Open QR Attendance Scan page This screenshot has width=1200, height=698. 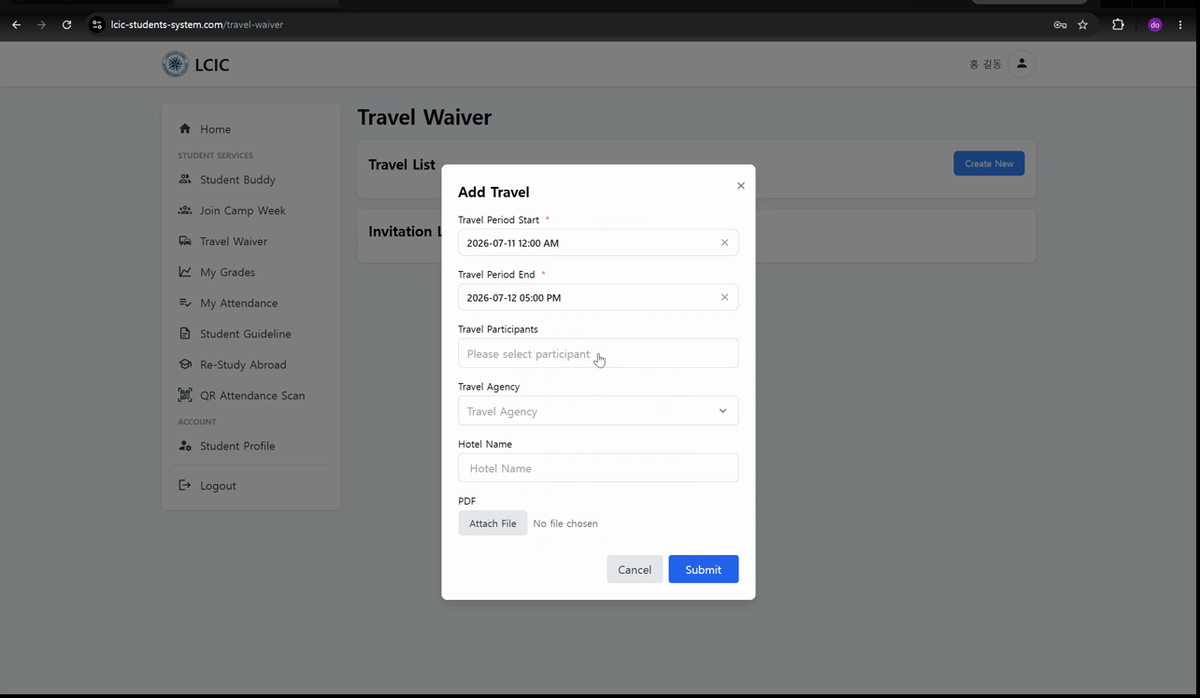tap(250, 395)
